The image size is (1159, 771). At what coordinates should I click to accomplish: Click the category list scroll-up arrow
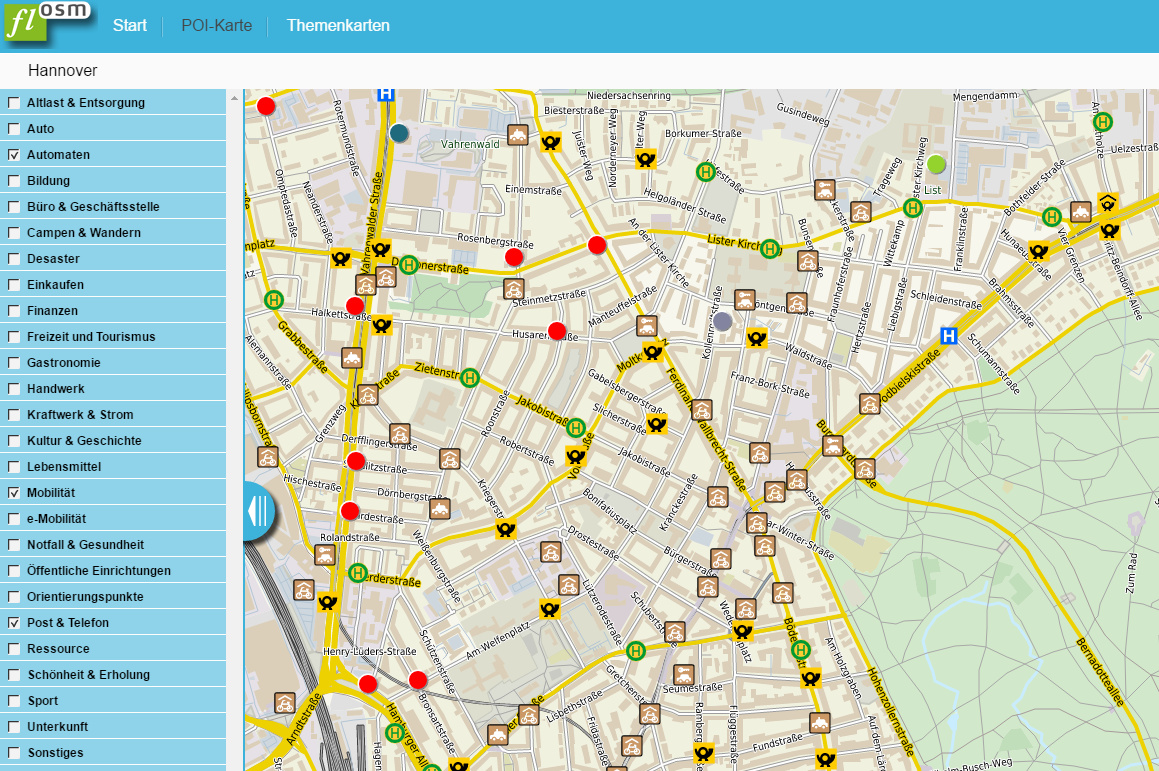pyautogui.click(x=235, y=98)
